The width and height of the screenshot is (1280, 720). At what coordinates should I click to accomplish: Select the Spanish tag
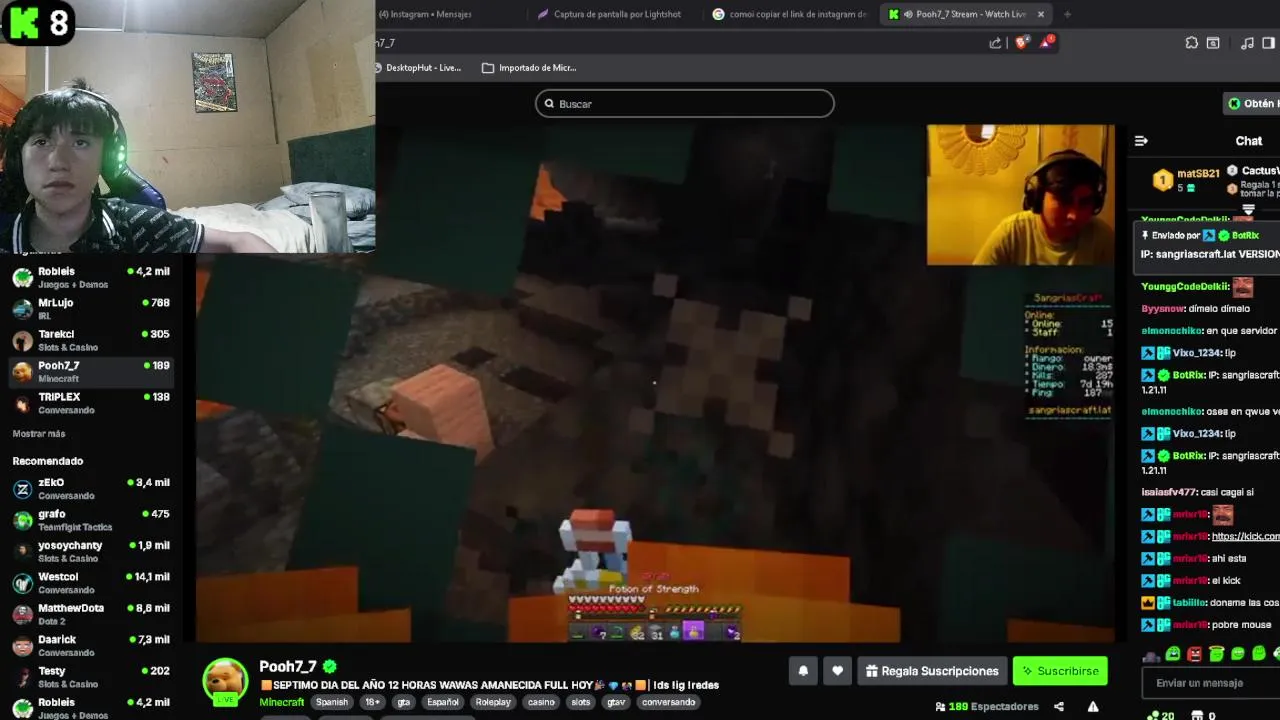(332, 702)
